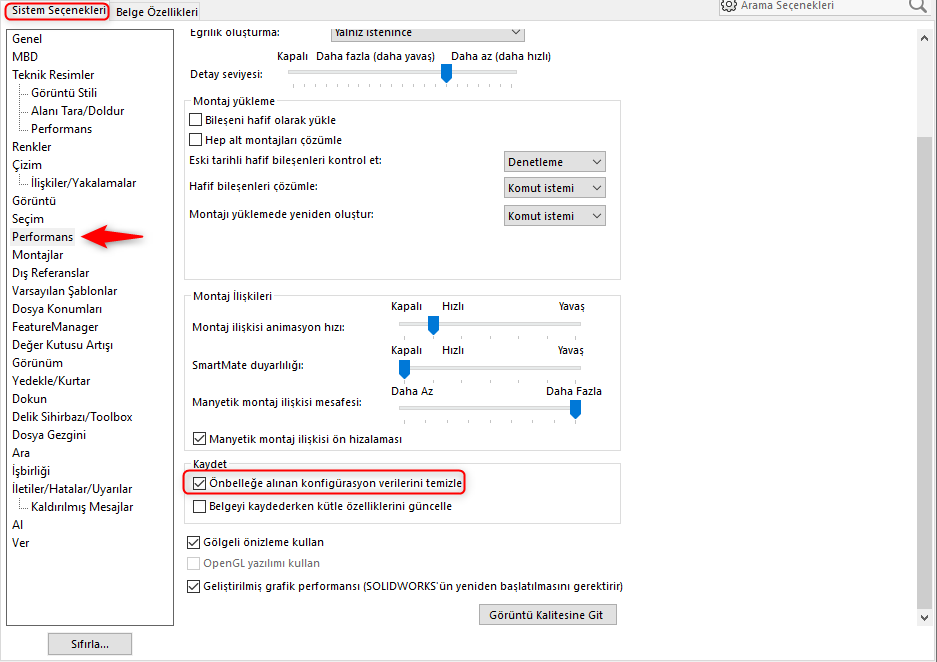Select Al category
The height and width of the screenshot is (662, 937).
(17, 525)
